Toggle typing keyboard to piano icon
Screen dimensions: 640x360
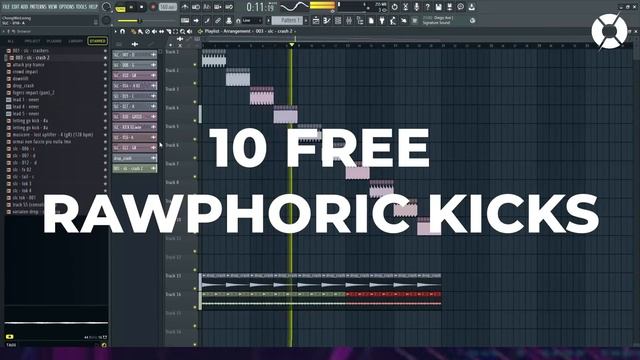(x=185, y=20)
